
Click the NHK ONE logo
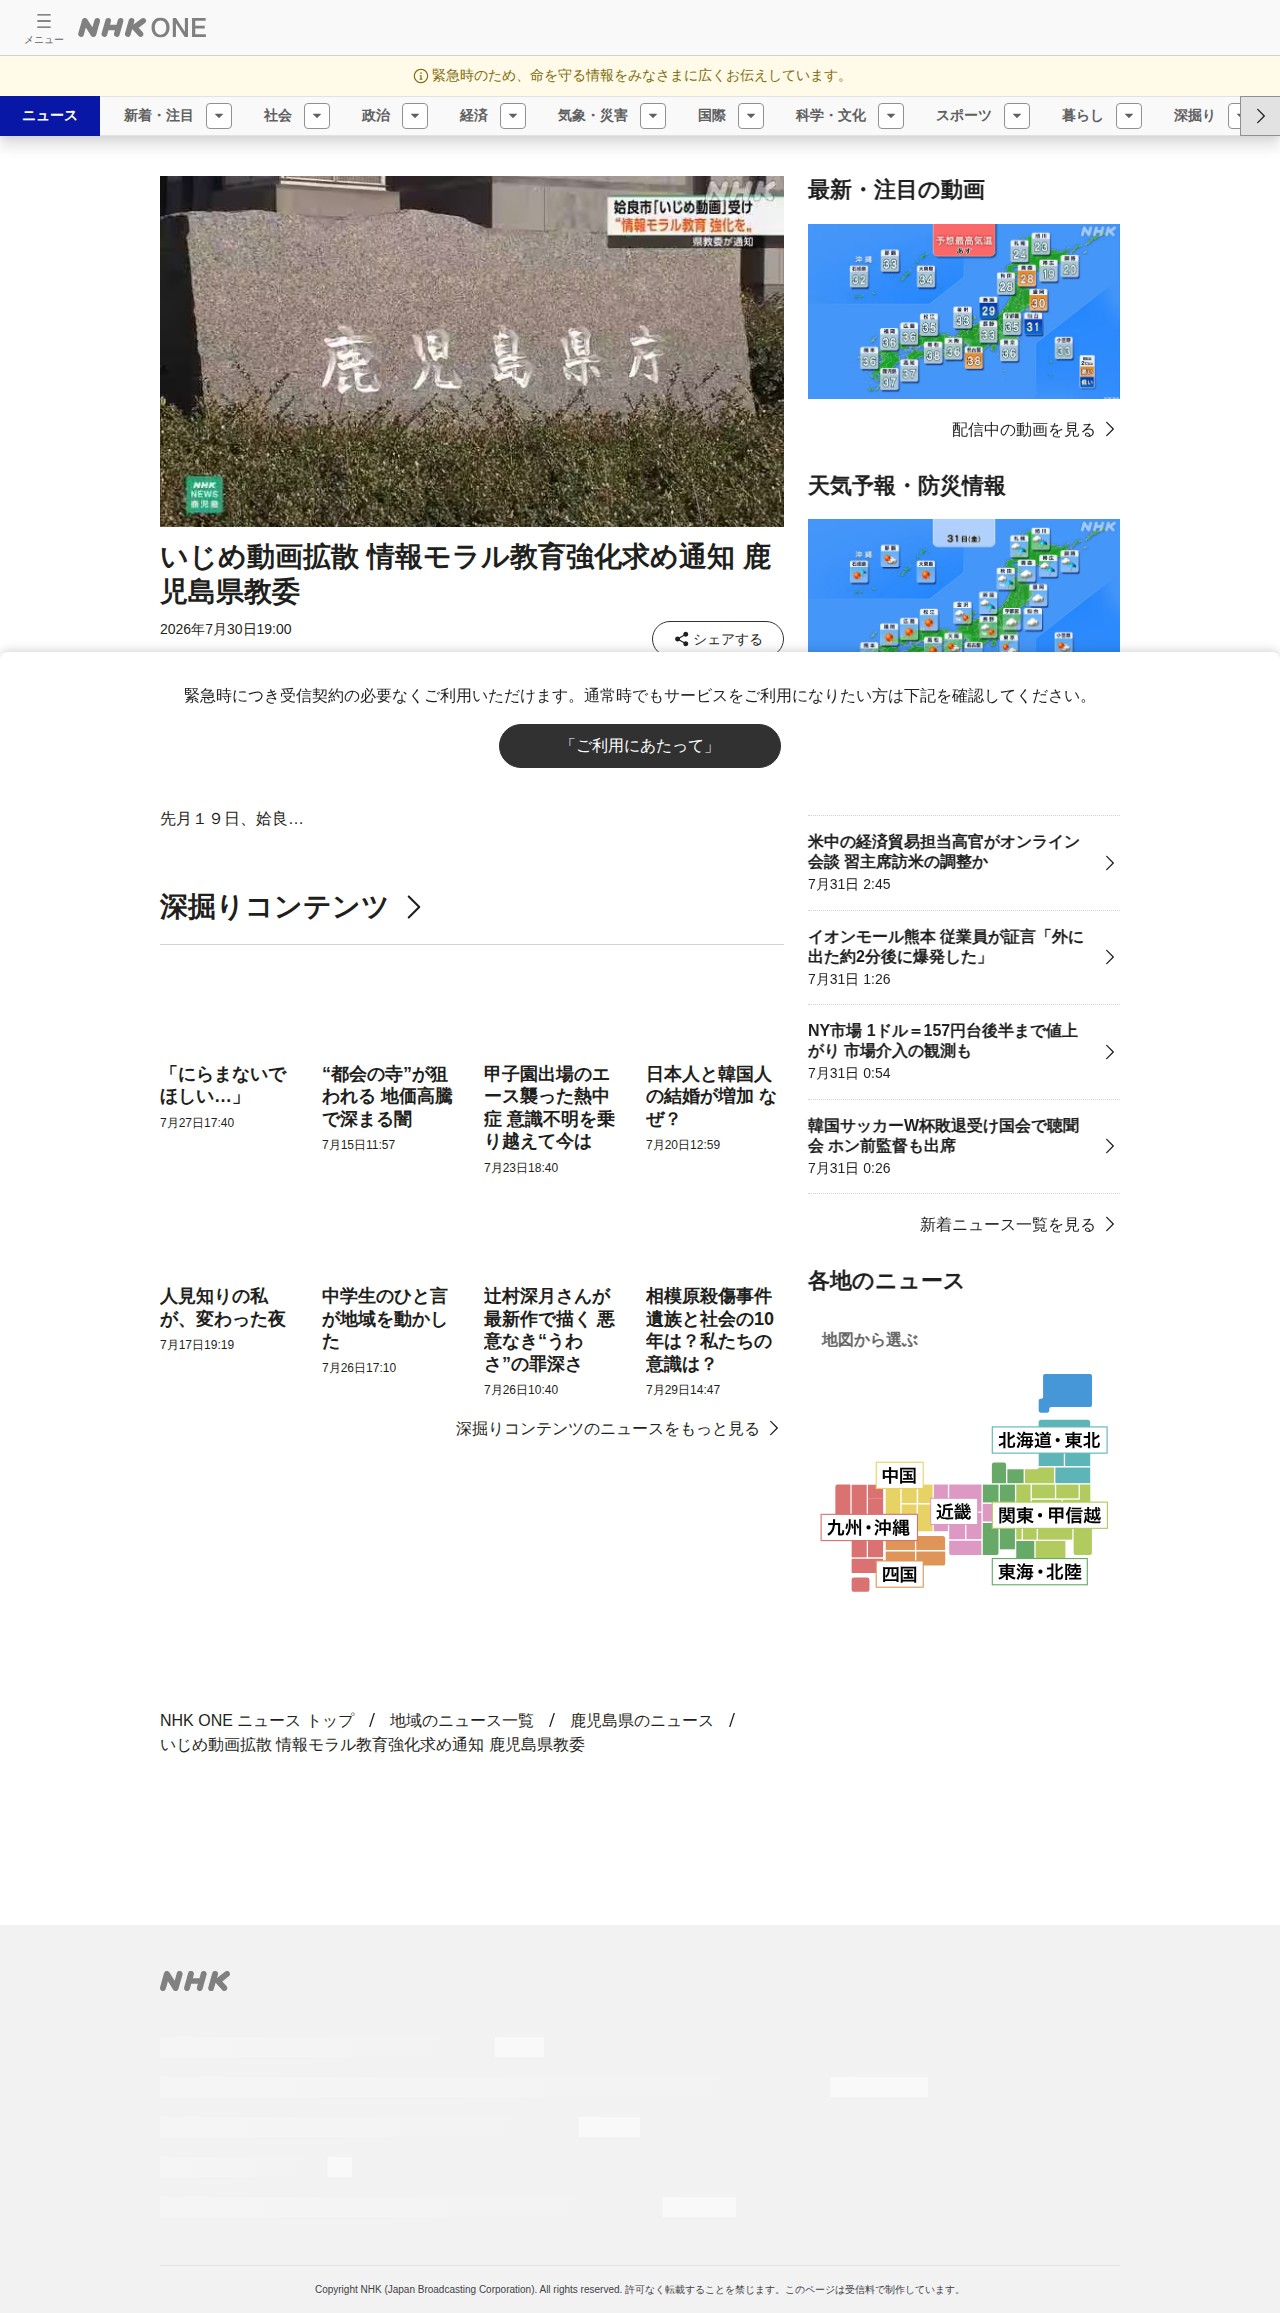(142, 28)
